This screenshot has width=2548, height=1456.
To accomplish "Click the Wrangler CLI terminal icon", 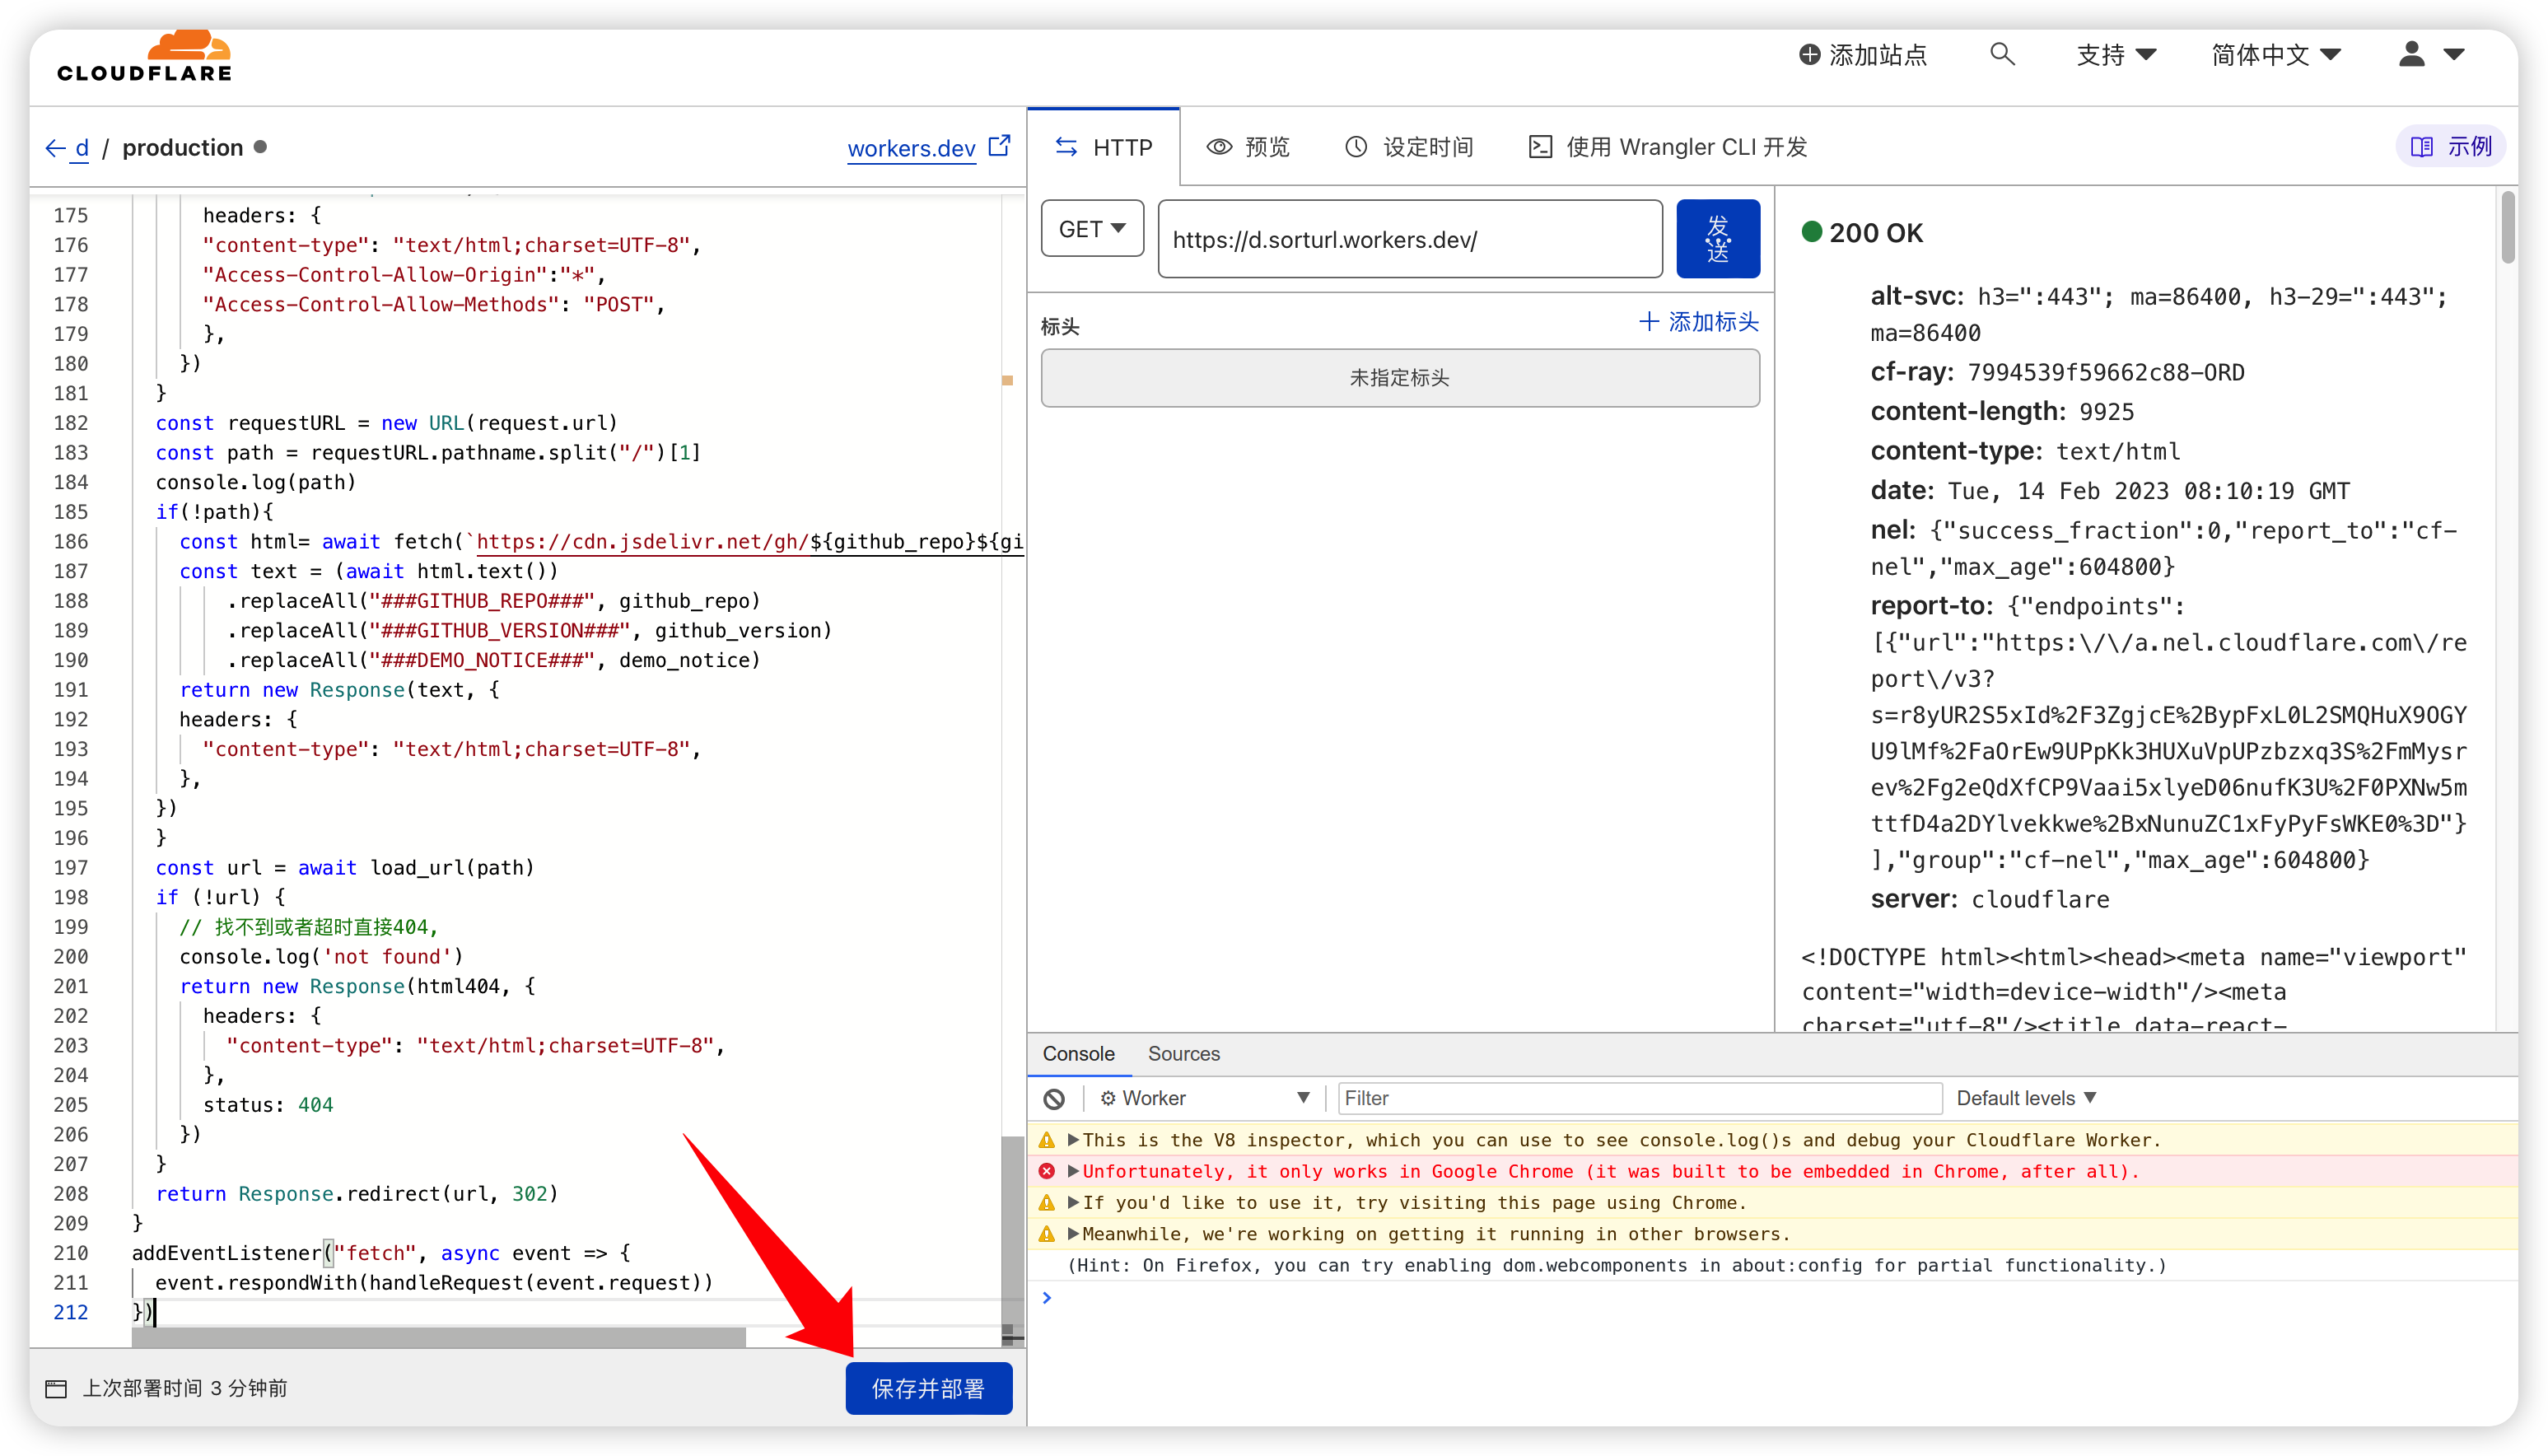I will click(1539, 146).
